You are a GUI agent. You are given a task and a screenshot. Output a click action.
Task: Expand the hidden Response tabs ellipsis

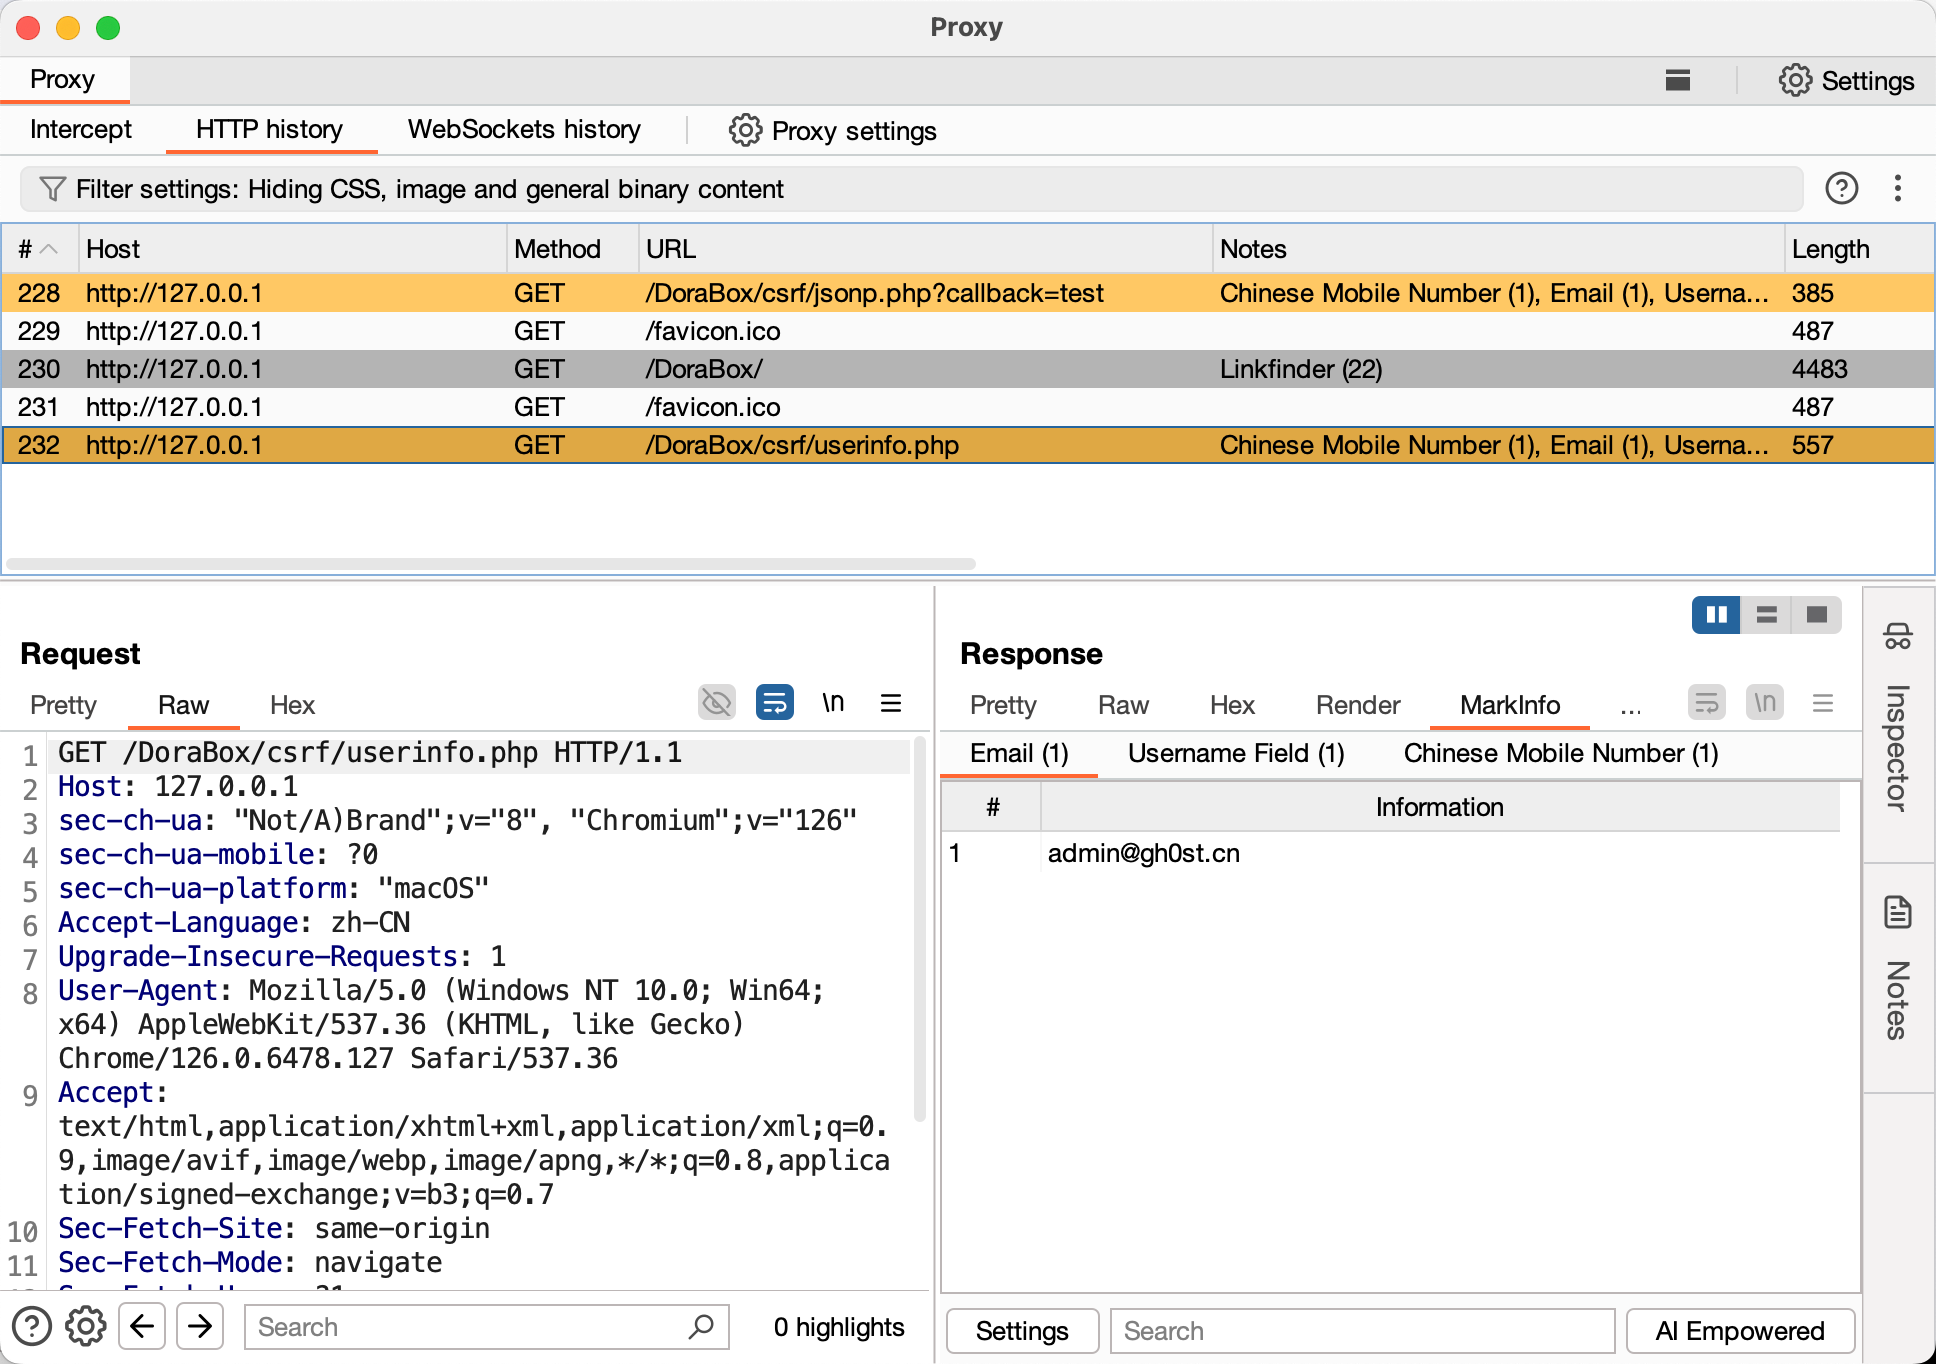pos(1630,706)
